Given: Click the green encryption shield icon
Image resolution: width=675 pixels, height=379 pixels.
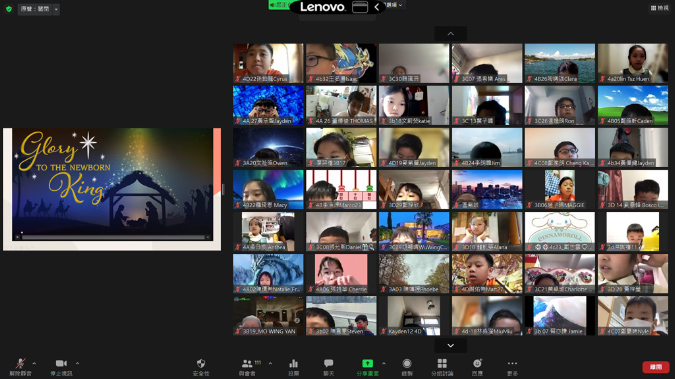Looking at the screenshot, I should [9, 9].
